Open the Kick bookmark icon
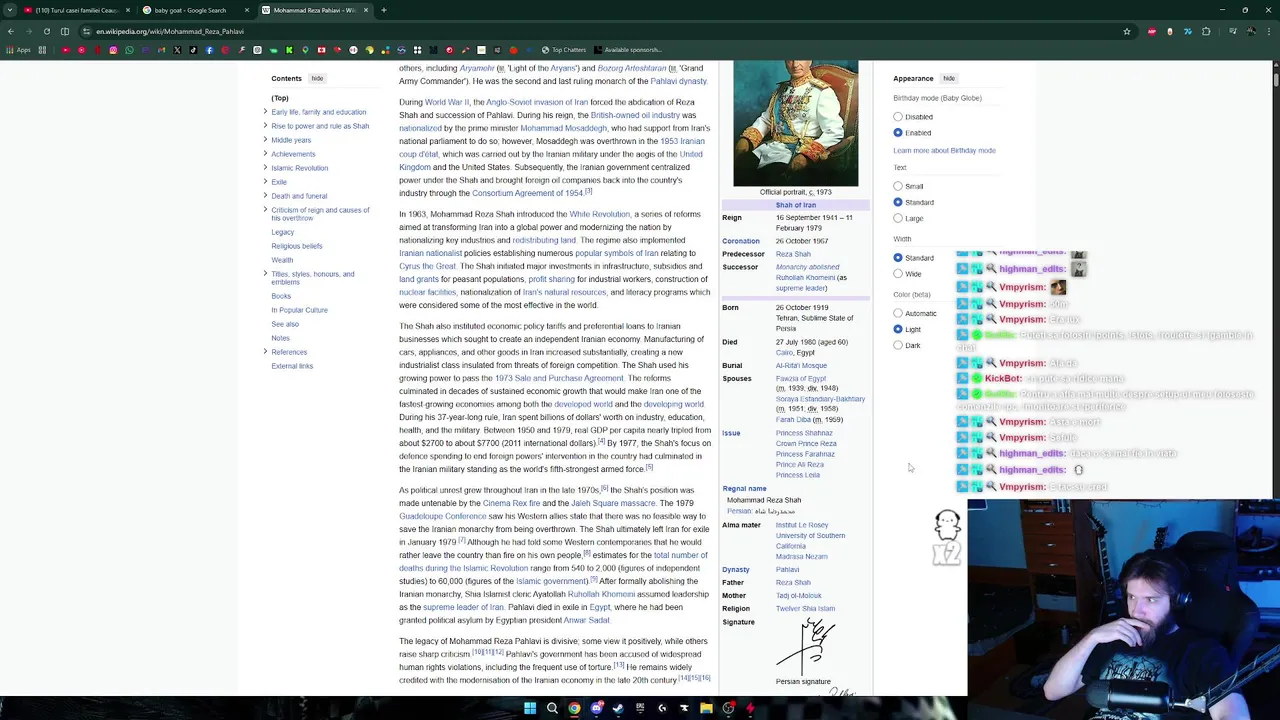This screenshot has height=720, width=1280. [289, 50]
